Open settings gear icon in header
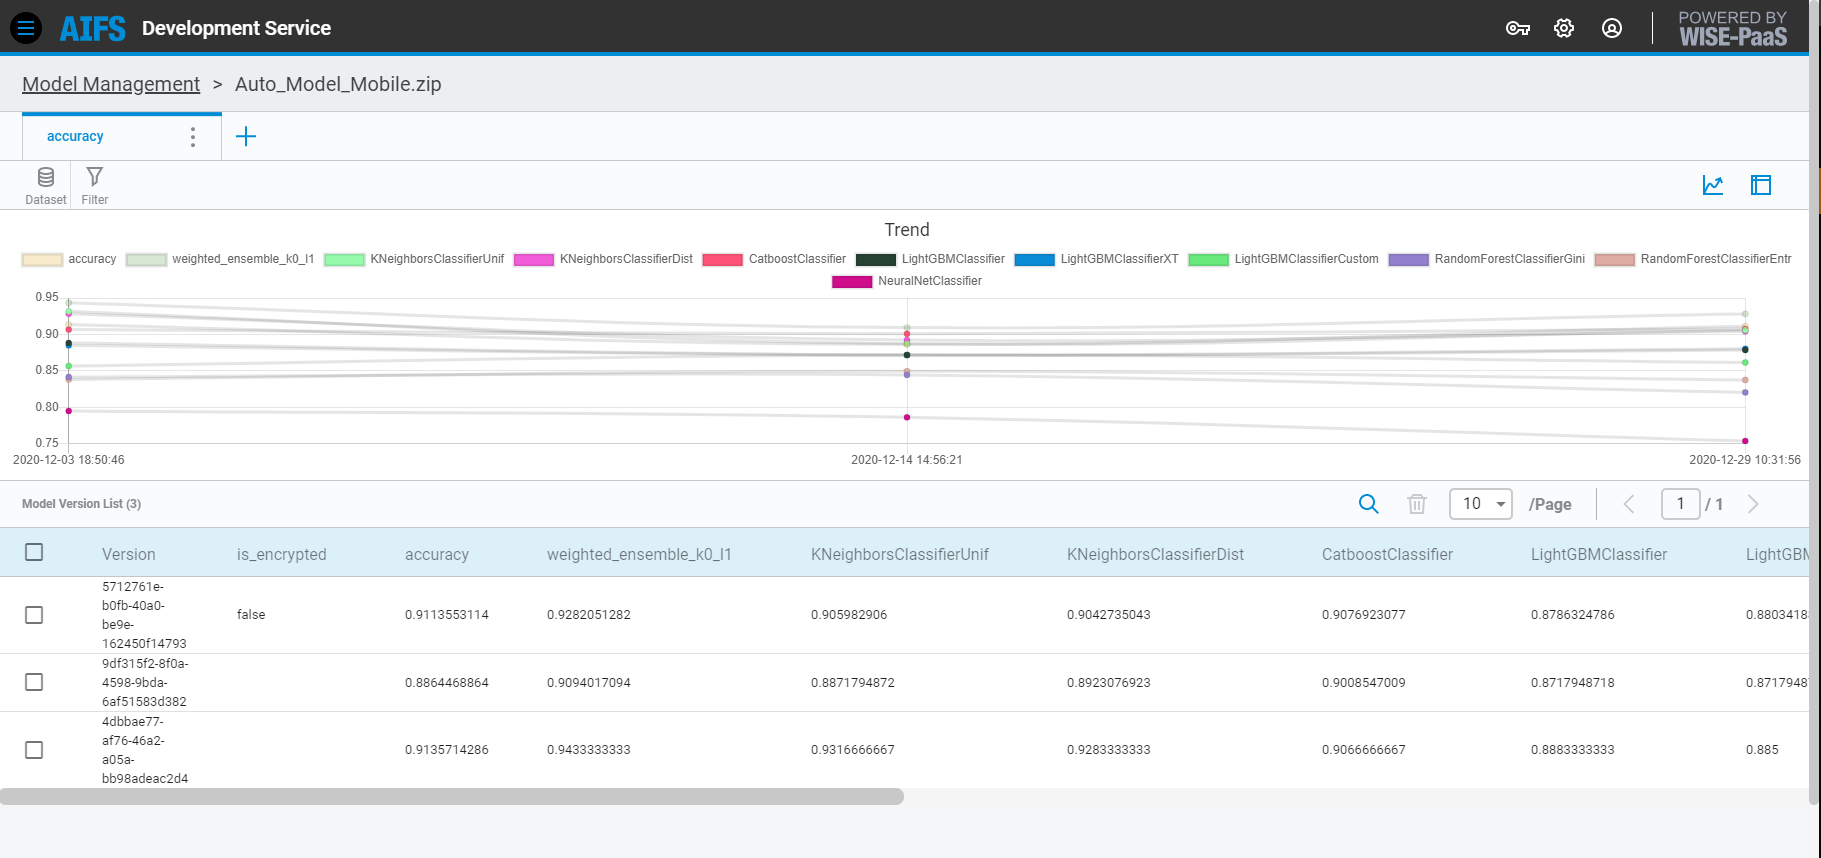 coord(1564,28)
